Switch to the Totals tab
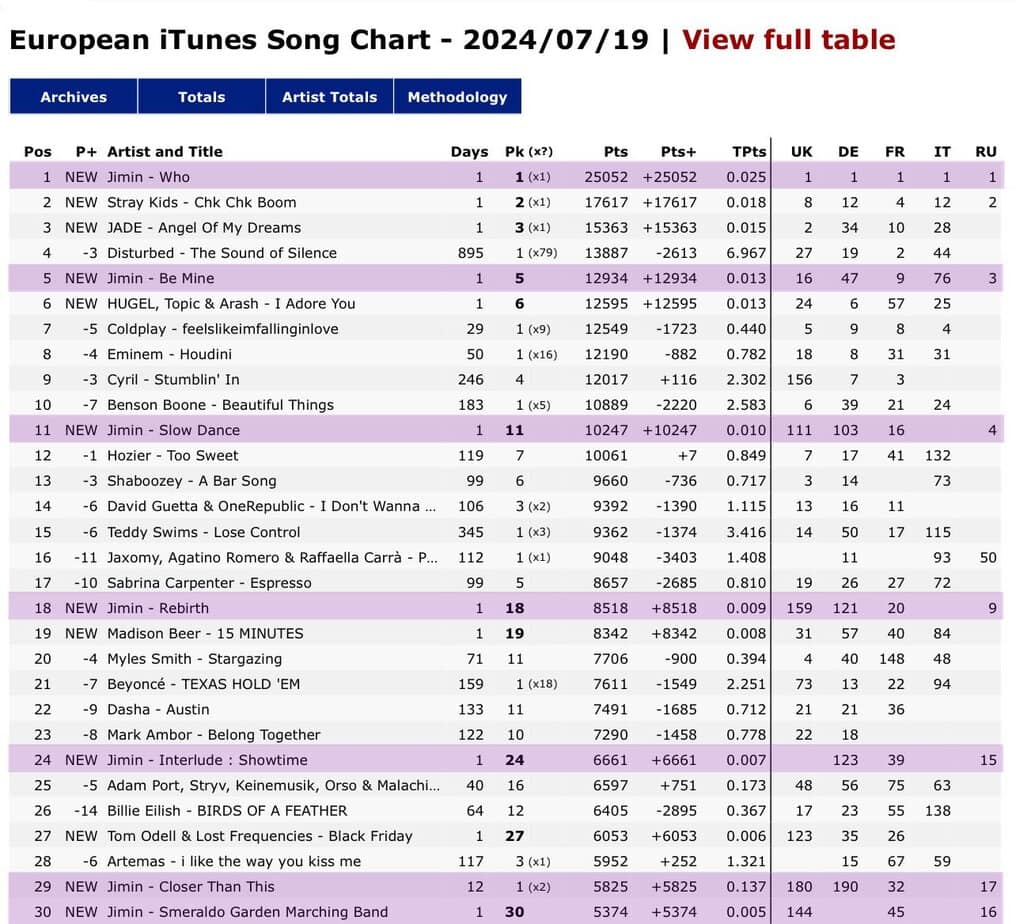Image resolution: width=1016 pixels, height=924 pixels. [x=201, y=97]
